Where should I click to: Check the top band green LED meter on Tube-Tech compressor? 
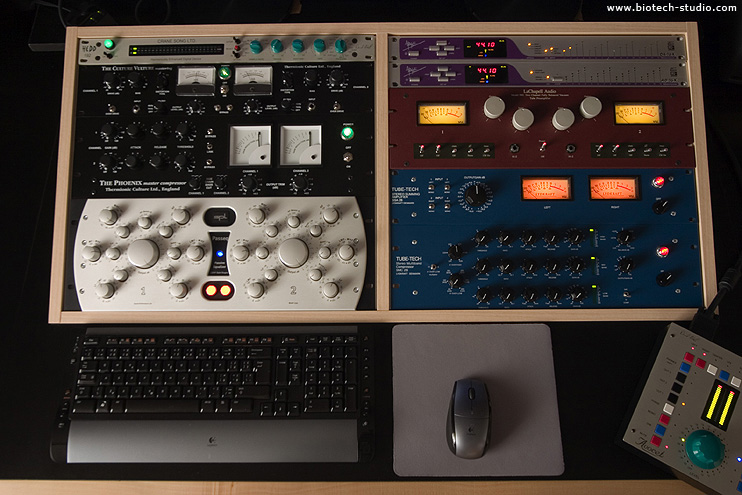[592, 238]
